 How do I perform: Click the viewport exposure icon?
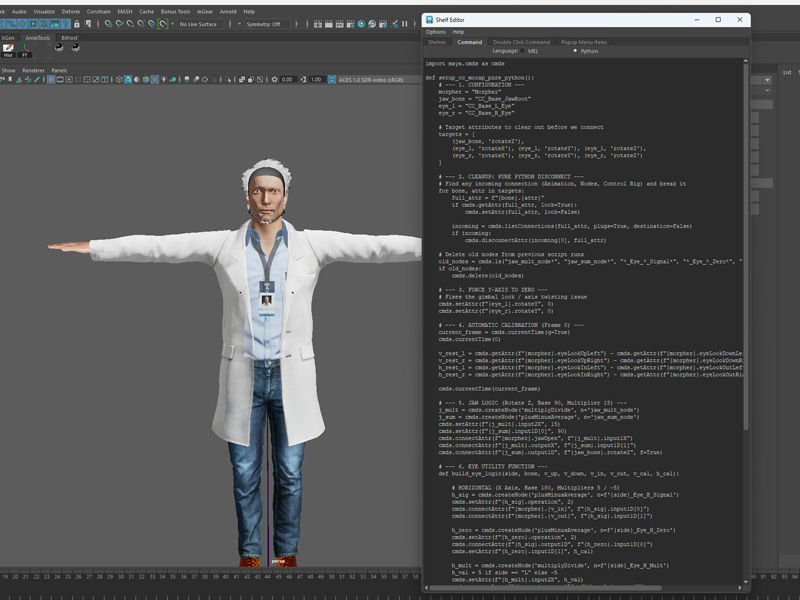pos(274,80)
